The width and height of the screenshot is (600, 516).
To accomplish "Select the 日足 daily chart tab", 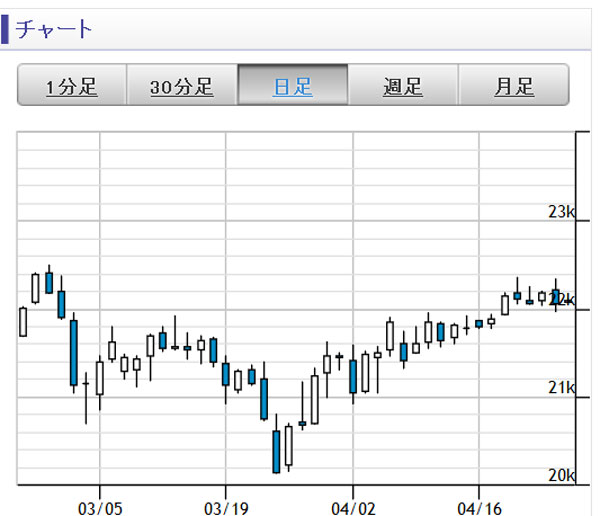I will (292, 86).
